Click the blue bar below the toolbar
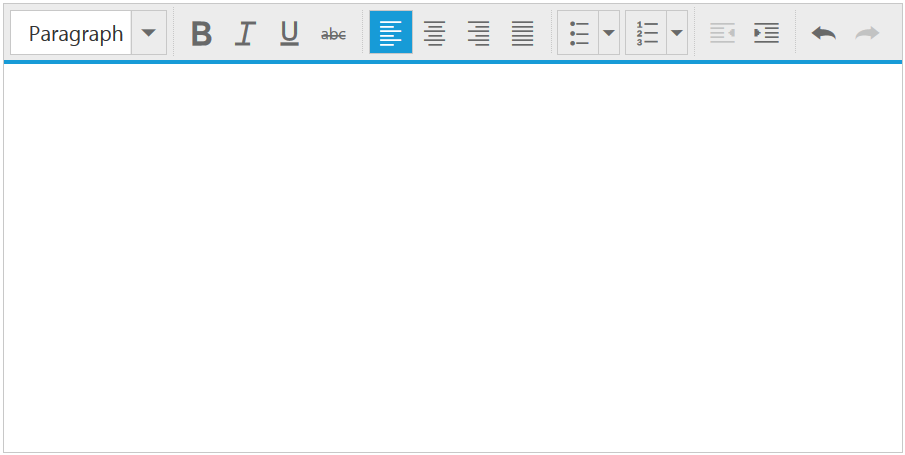 coord(452,62)
